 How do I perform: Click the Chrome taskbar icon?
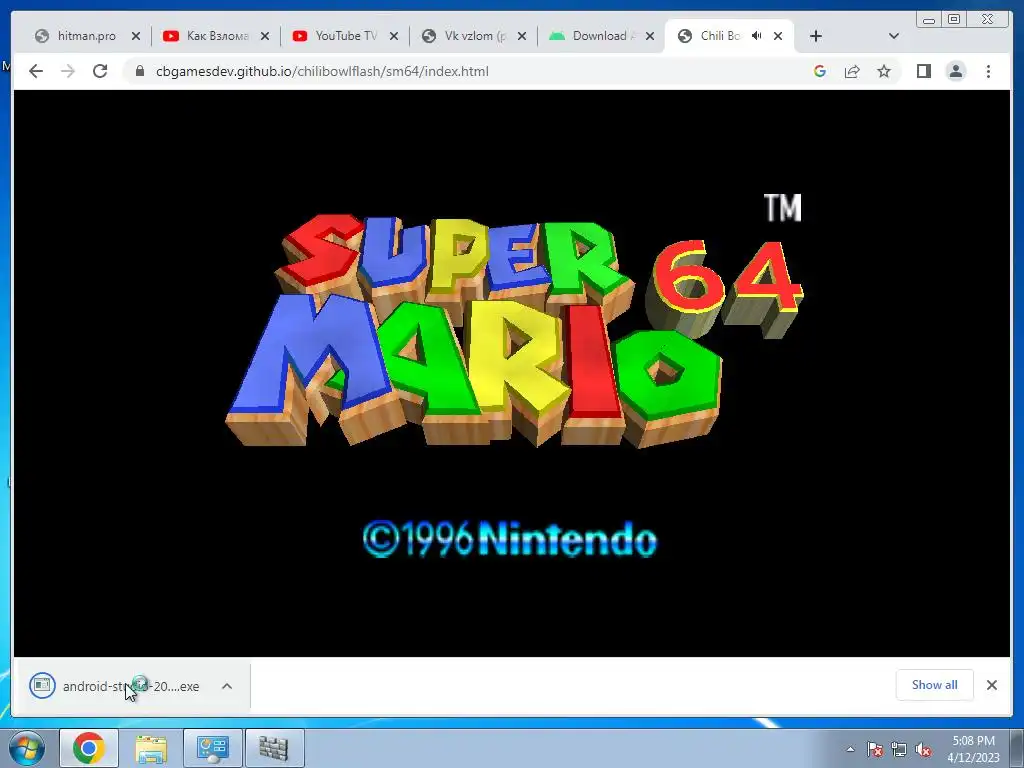point(89,748)
